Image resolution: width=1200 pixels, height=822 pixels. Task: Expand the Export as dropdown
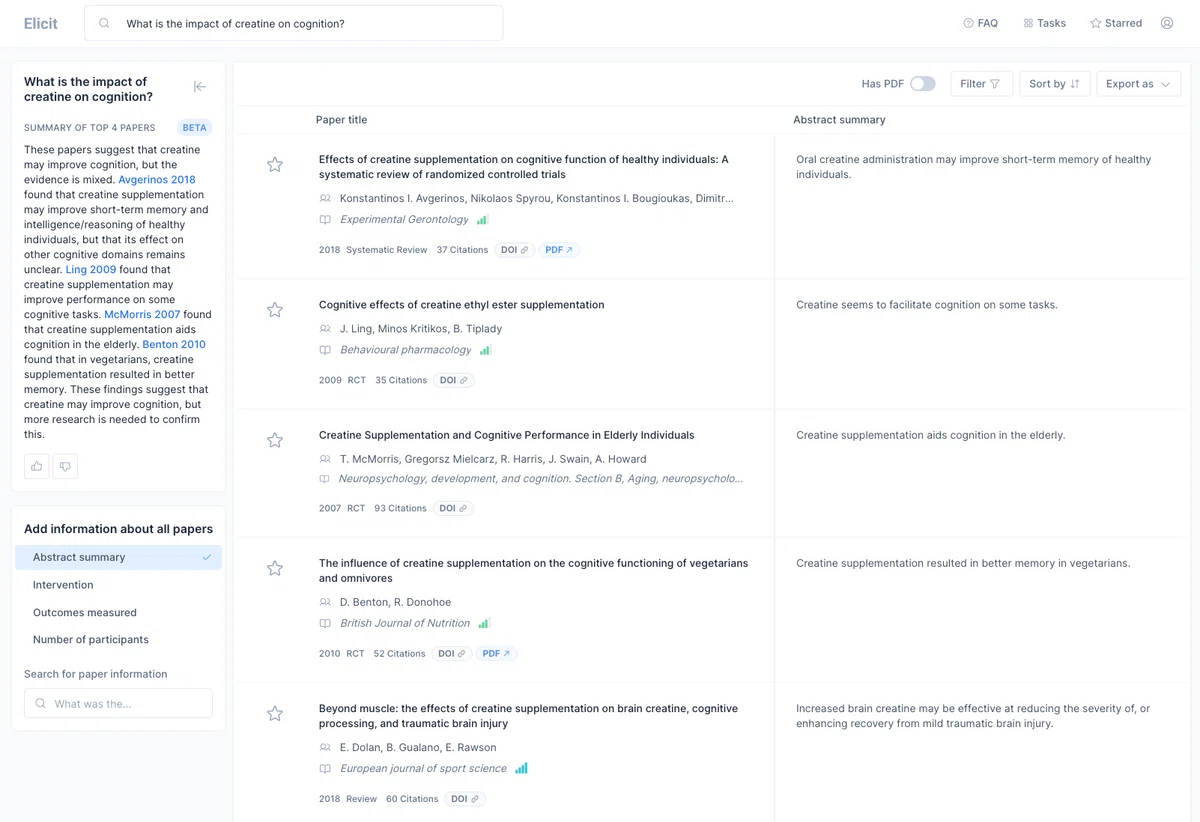click(1138, 84)
